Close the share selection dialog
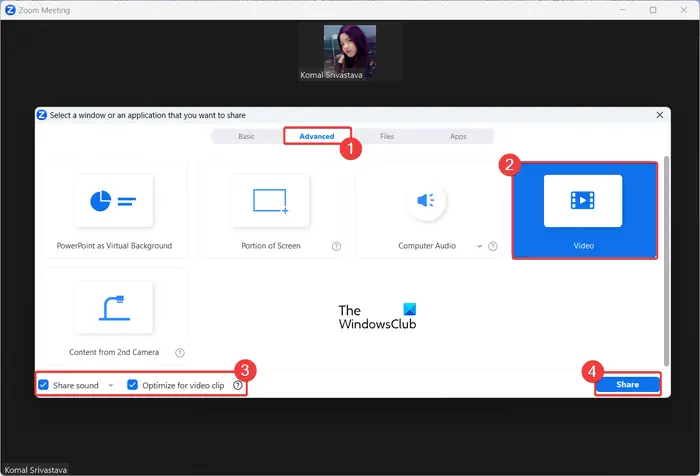This screenshot has height=476, width=700. coord(659,115)
